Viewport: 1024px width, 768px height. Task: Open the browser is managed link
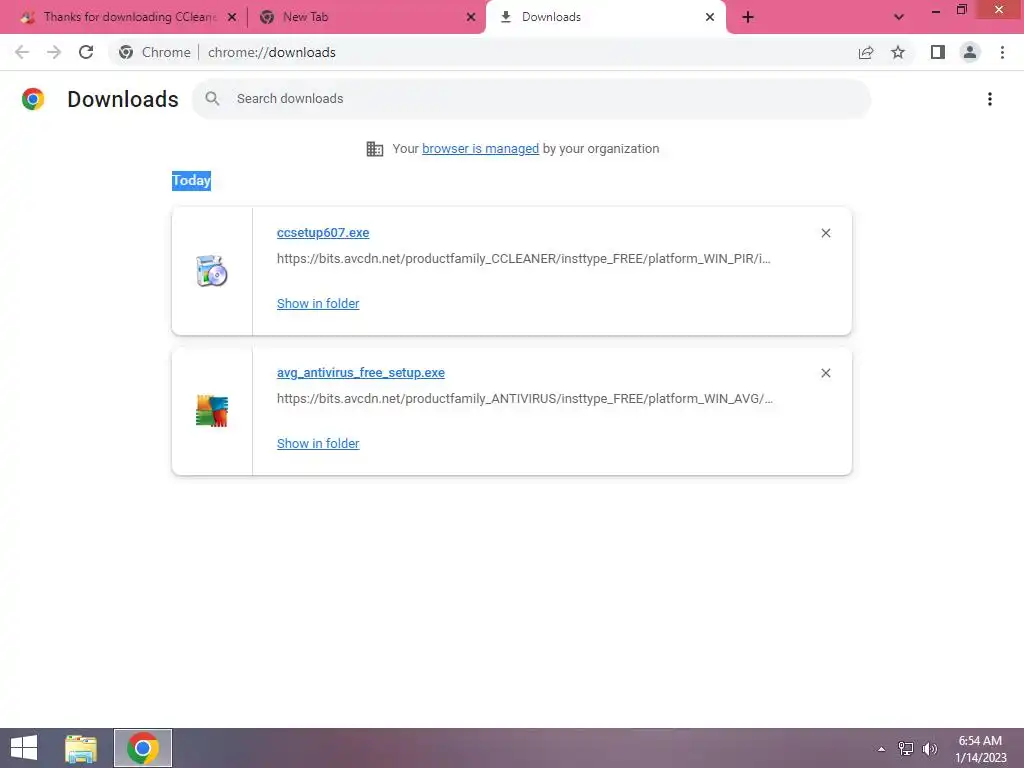pyautogui.click(x=480, y=148)
